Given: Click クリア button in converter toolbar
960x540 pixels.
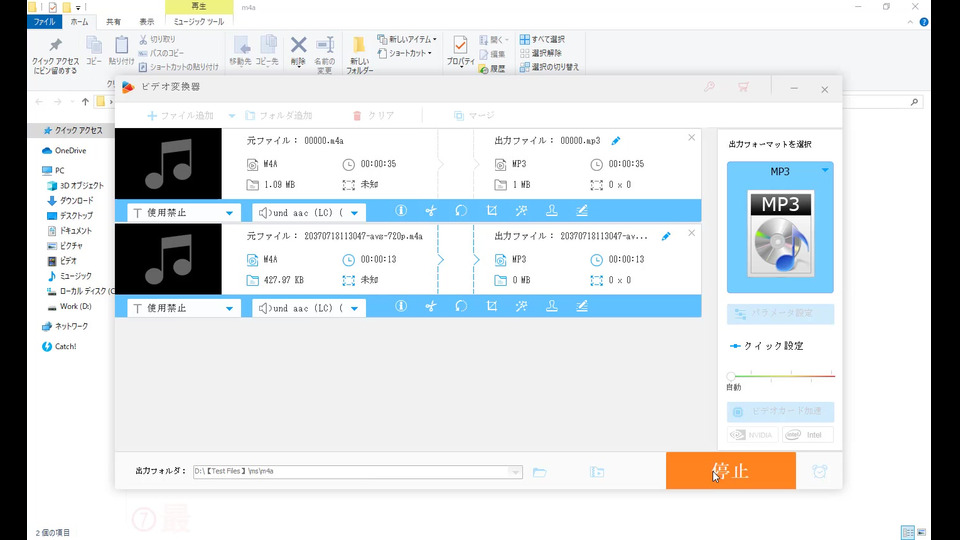Looking at the screenshot, I should click(373, 116).
